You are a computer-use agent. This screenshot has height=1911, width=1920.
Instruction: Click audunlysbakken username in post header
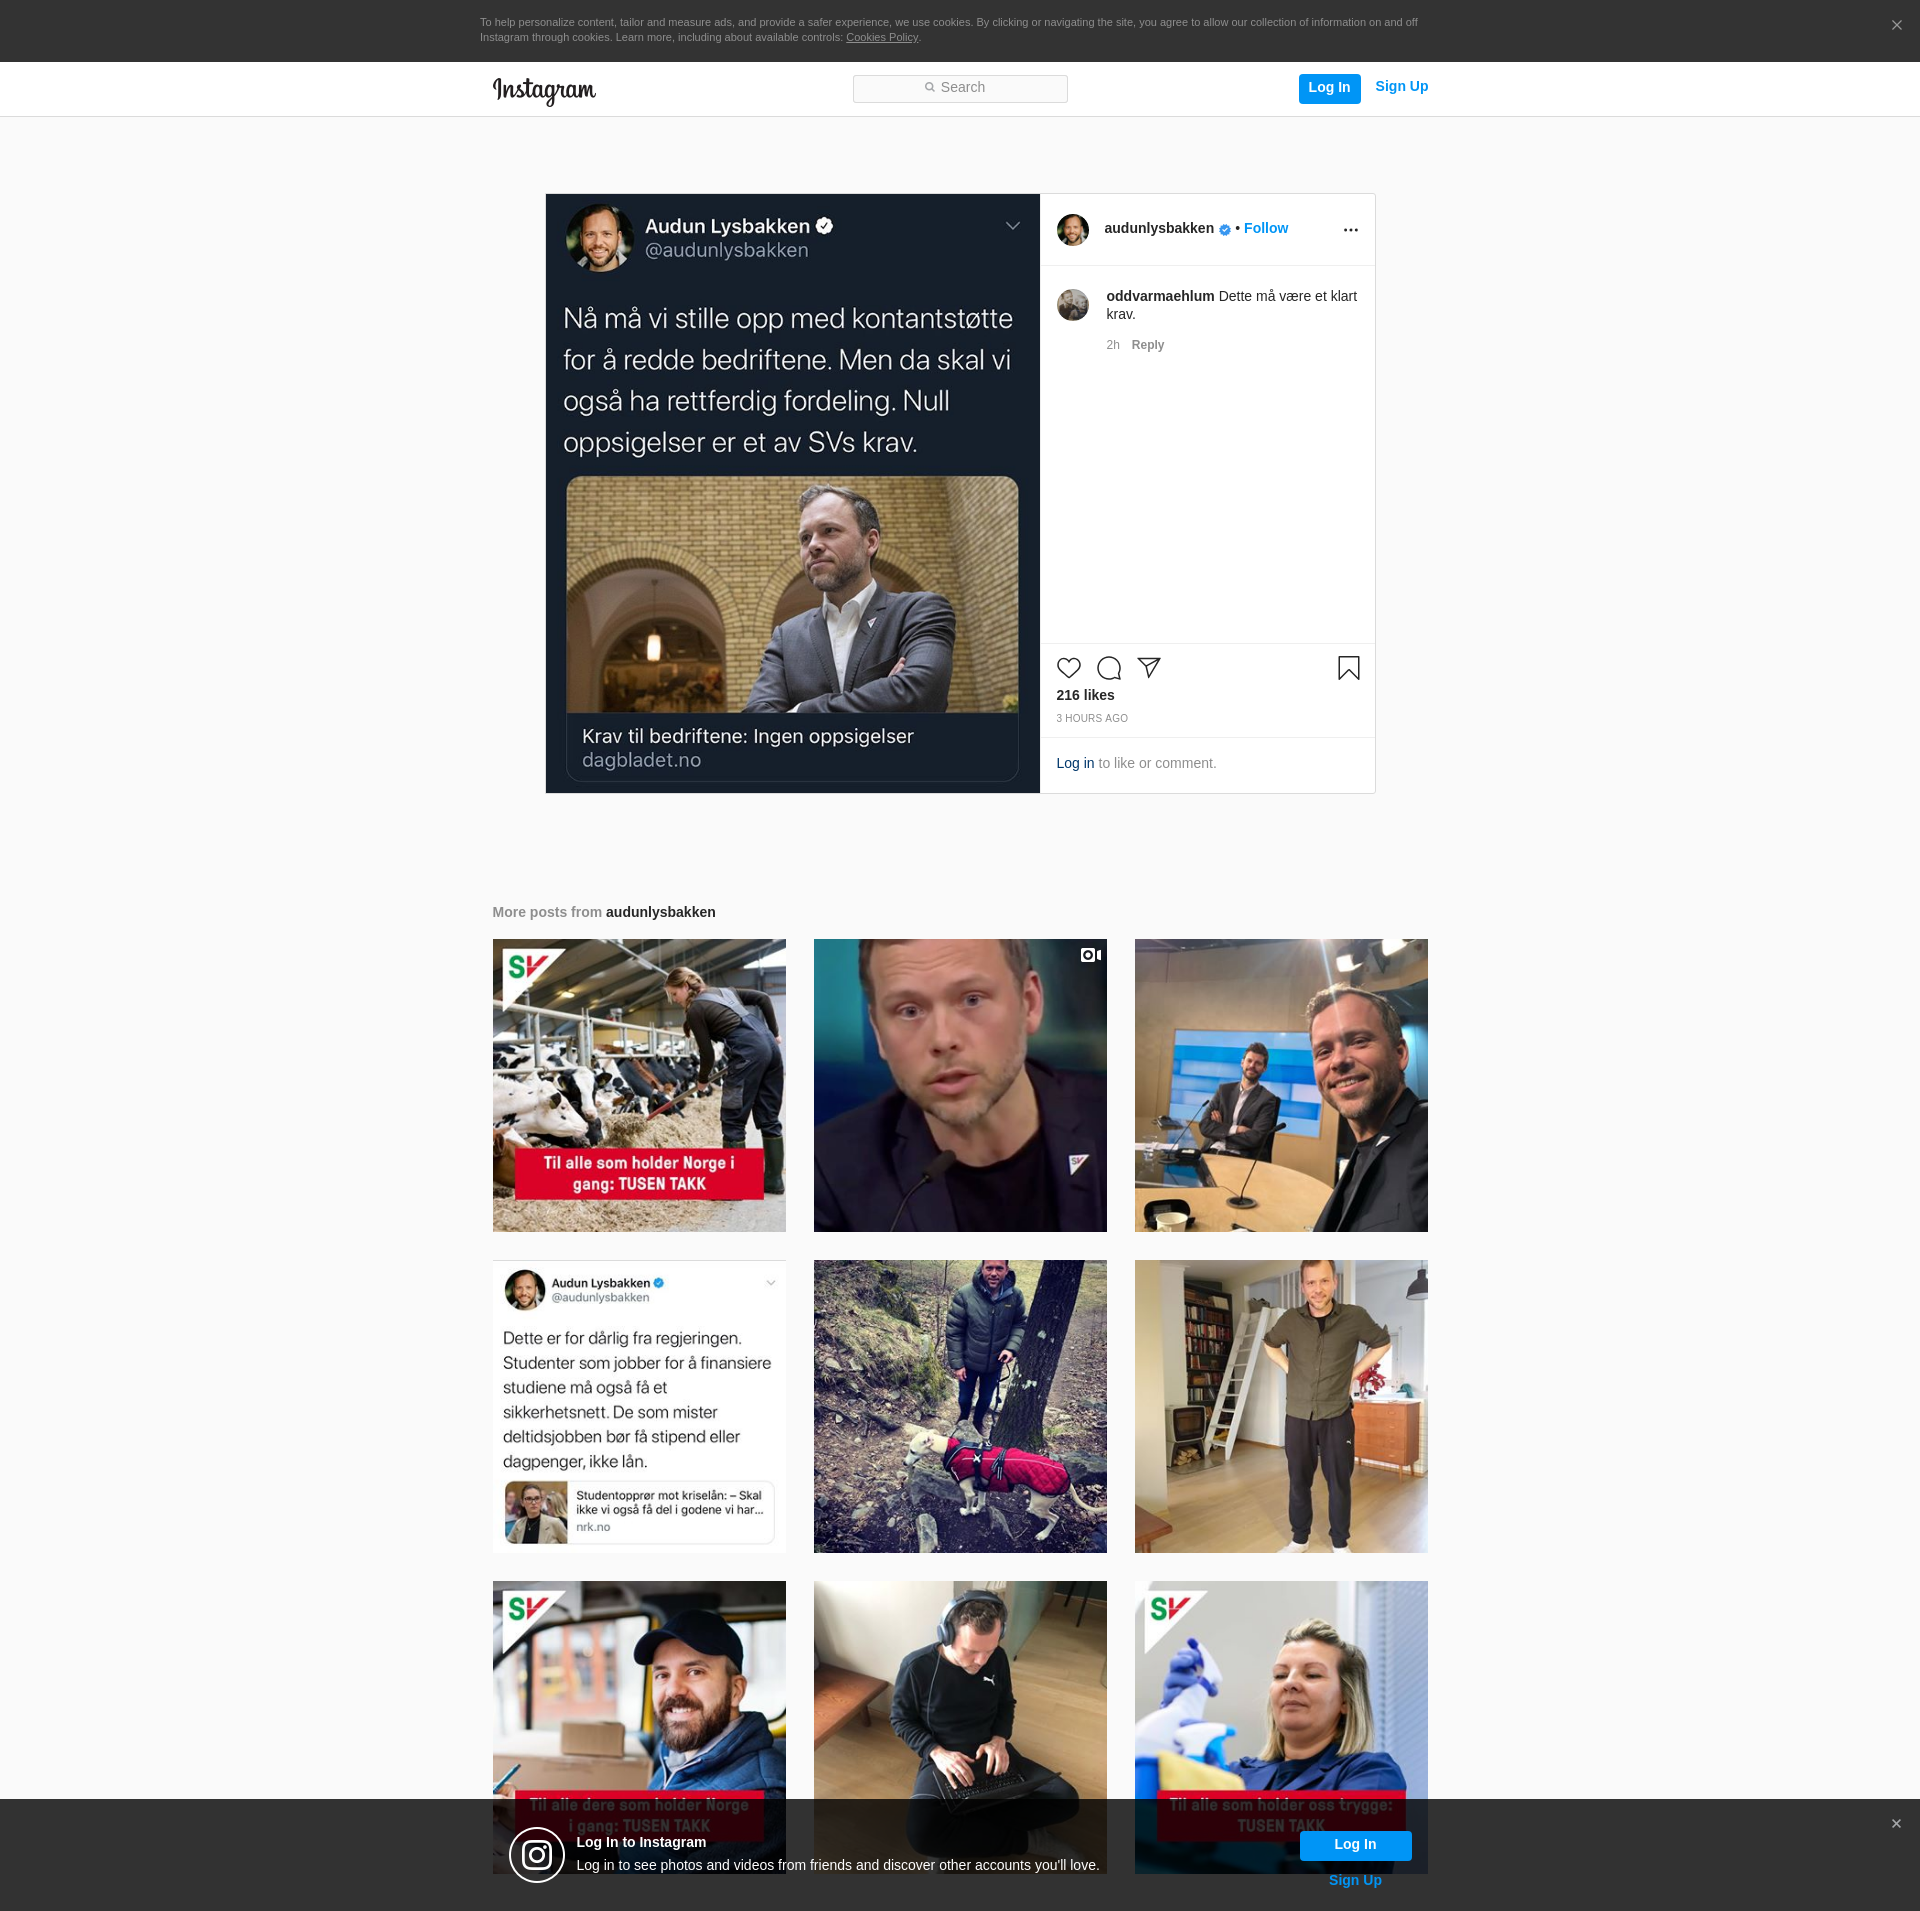point(1159,229)
